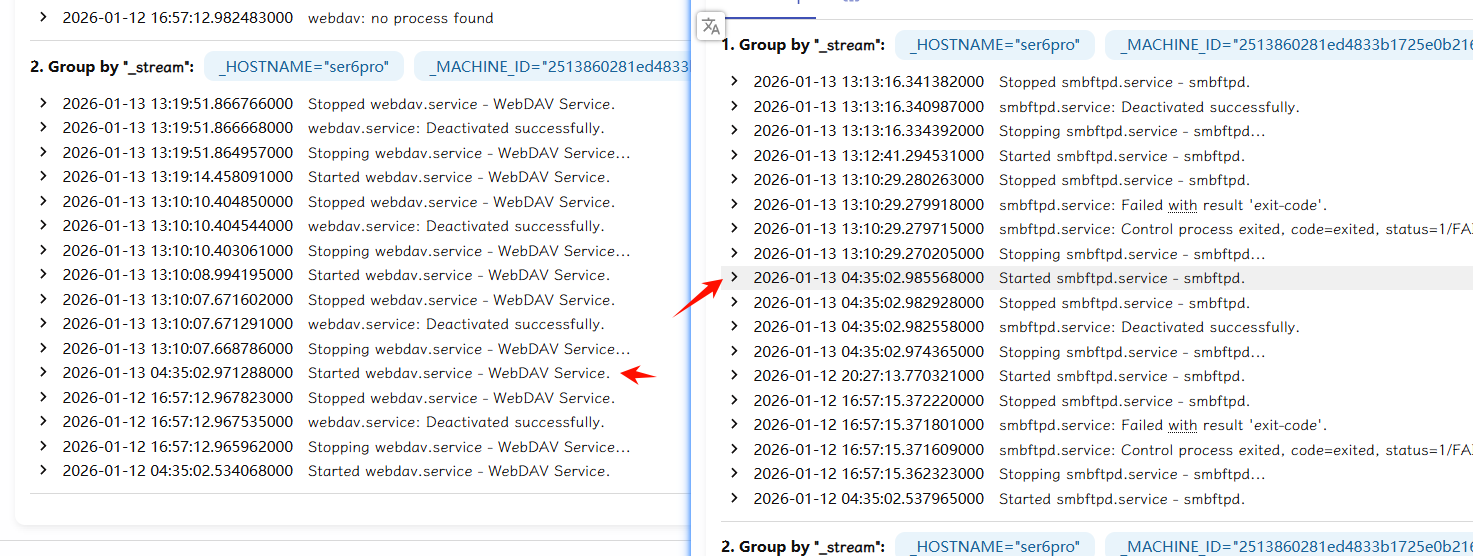Select the 13:13:16.334392000 Stopping smbftpd.service text

point(1132,131)
